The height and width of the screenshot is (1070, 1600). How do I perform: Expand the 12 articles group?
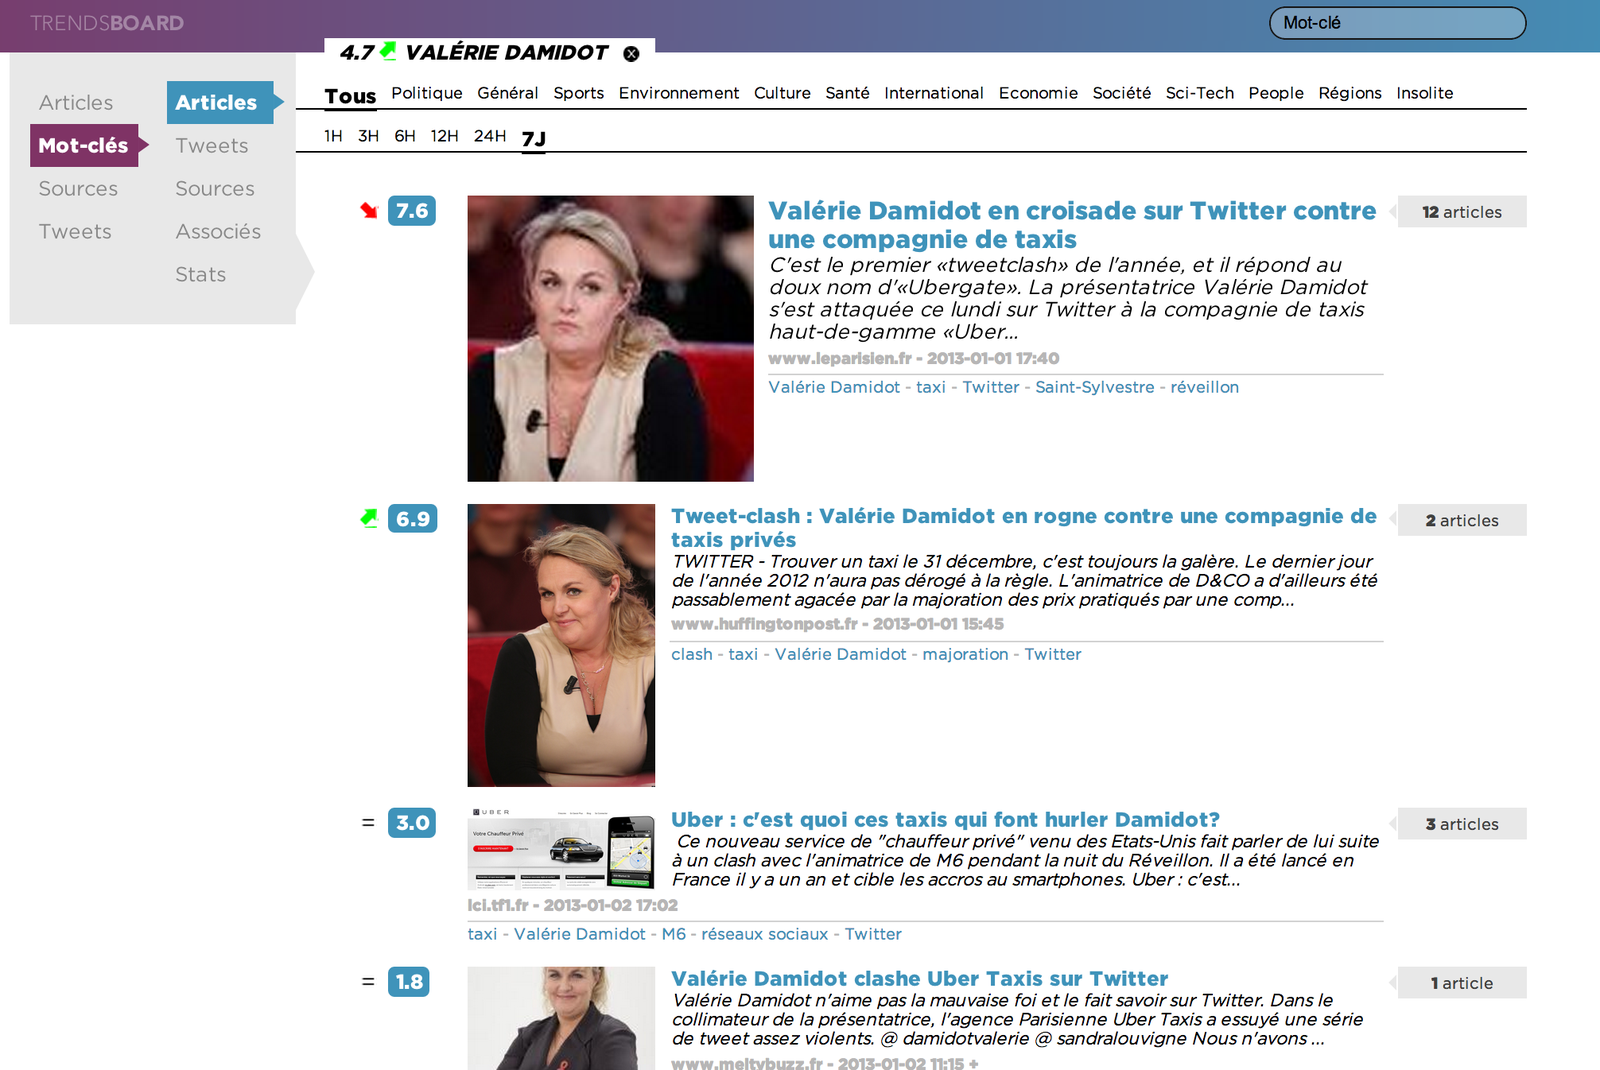[1462, 212]
